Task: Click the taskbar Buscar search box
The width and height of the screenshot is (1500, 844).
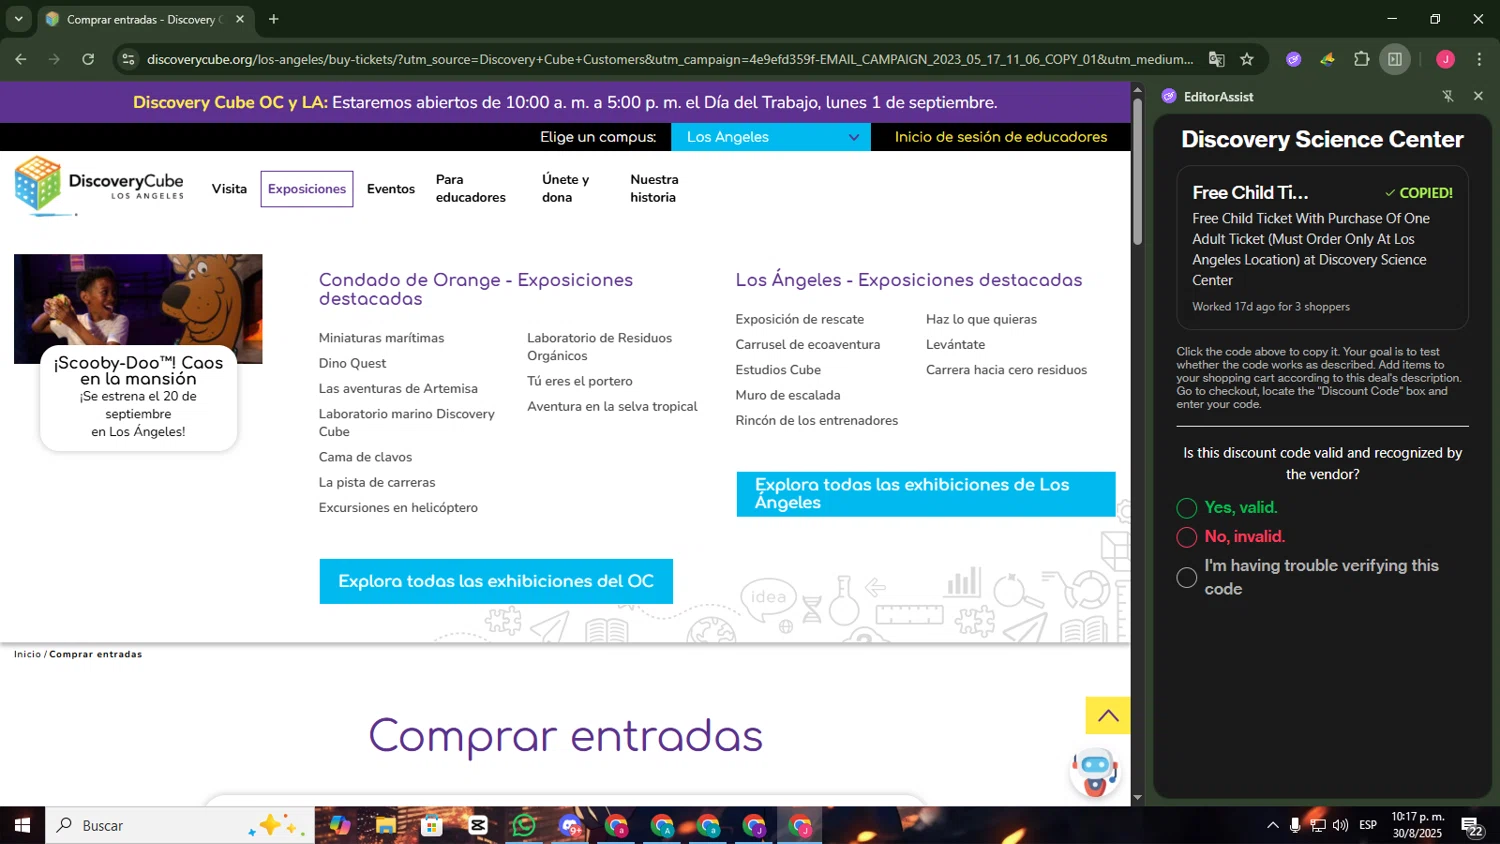Action: [x=180, y=825]
